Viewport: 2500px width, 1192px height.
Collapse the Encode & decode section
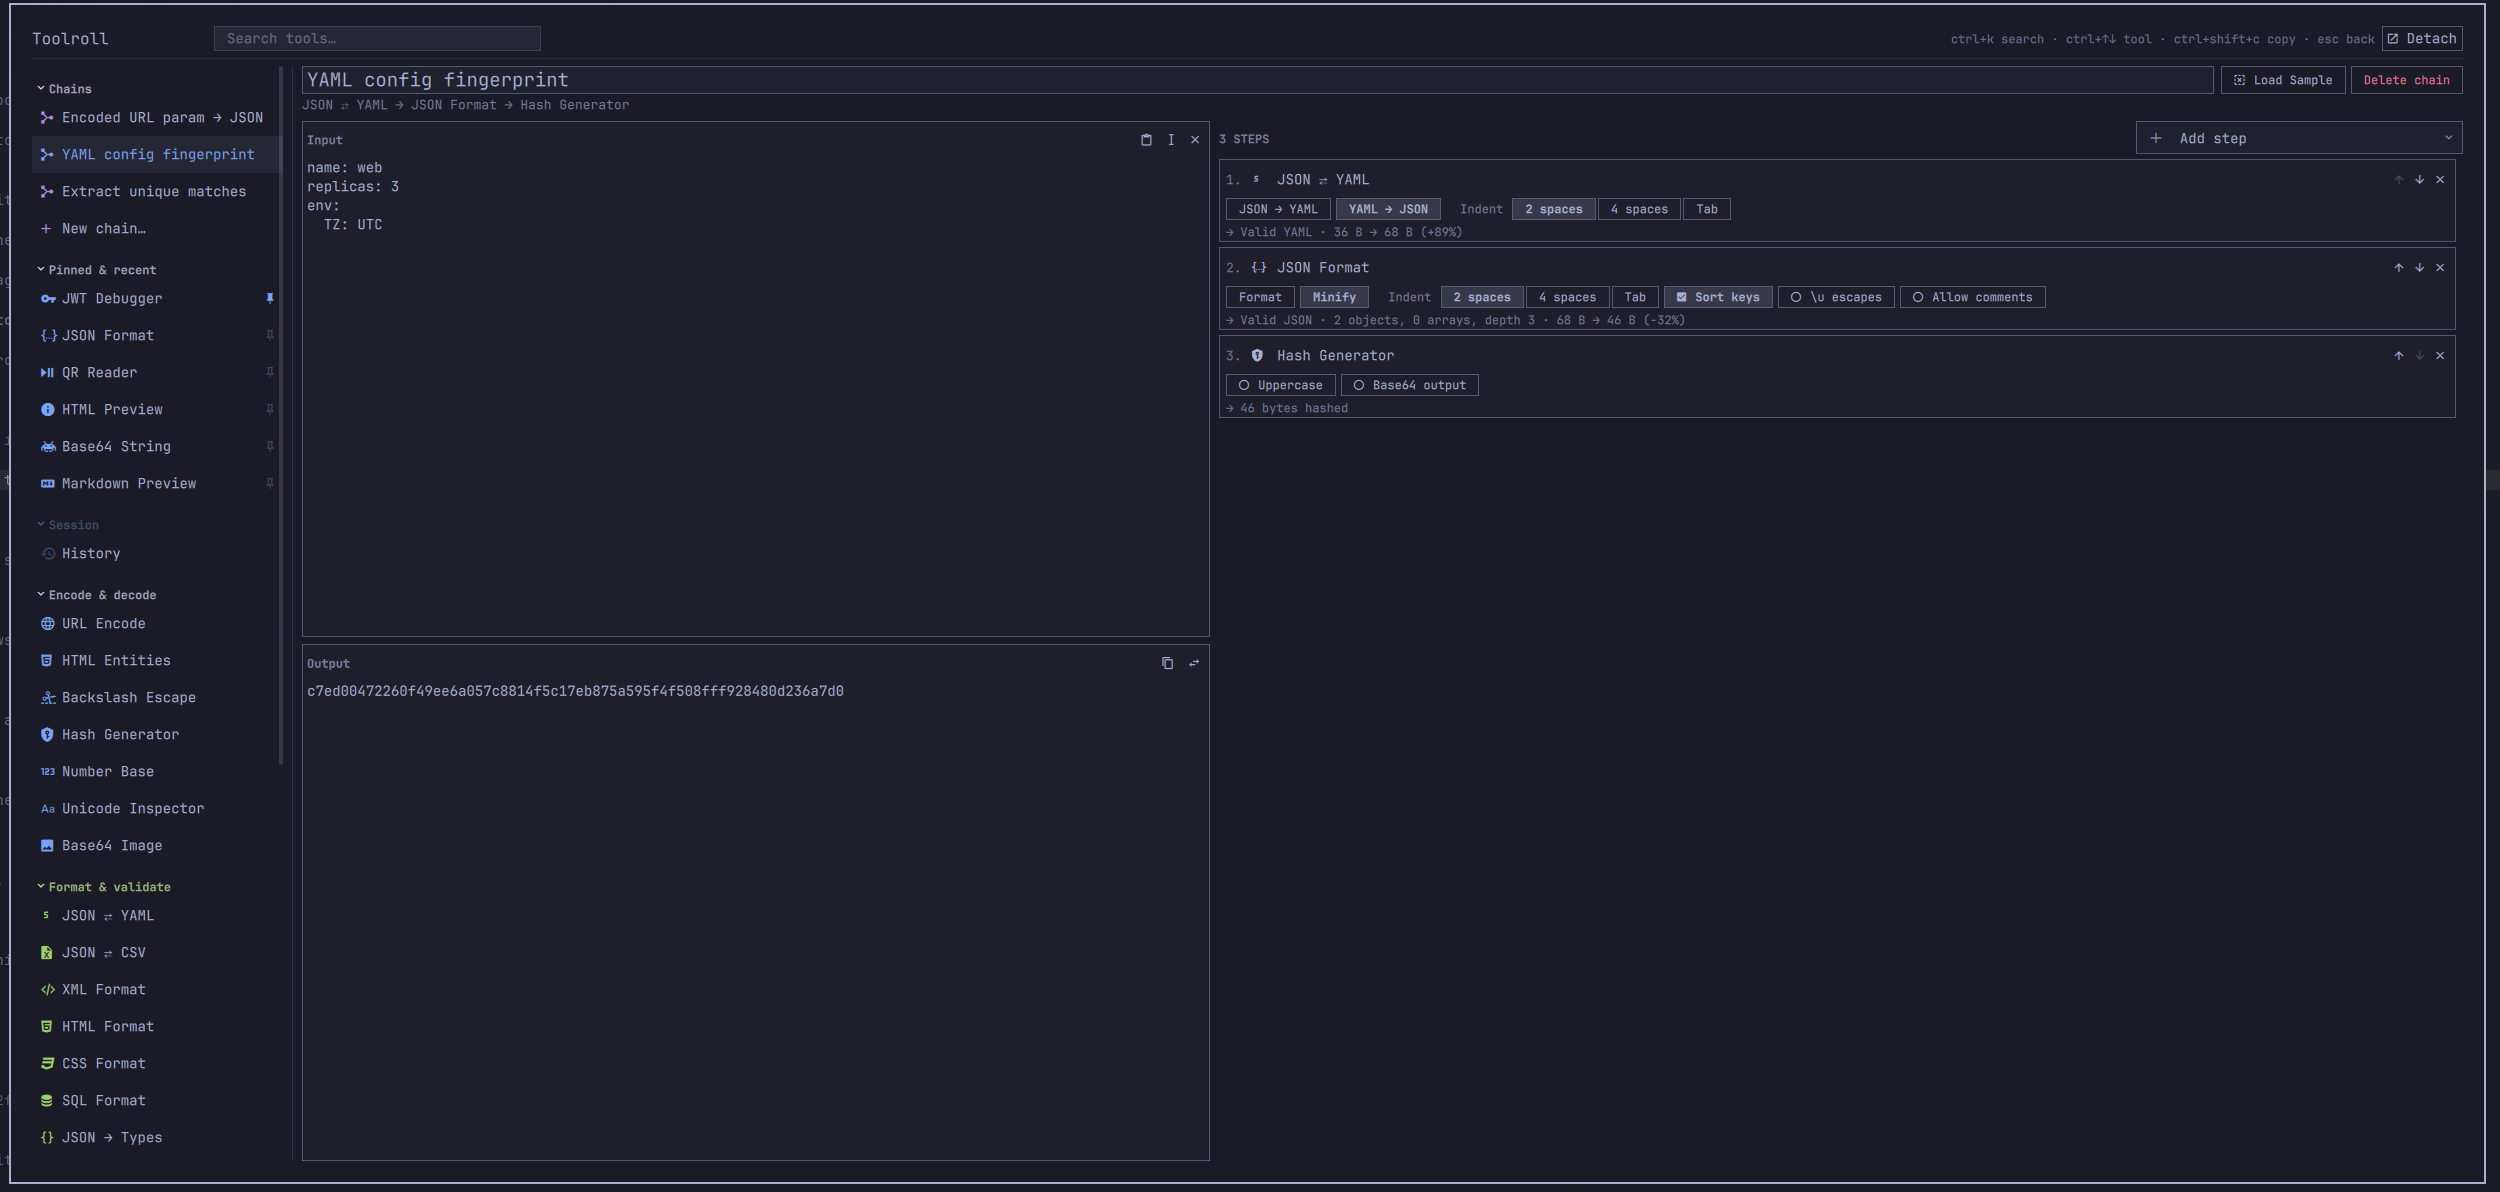point(96,595)
